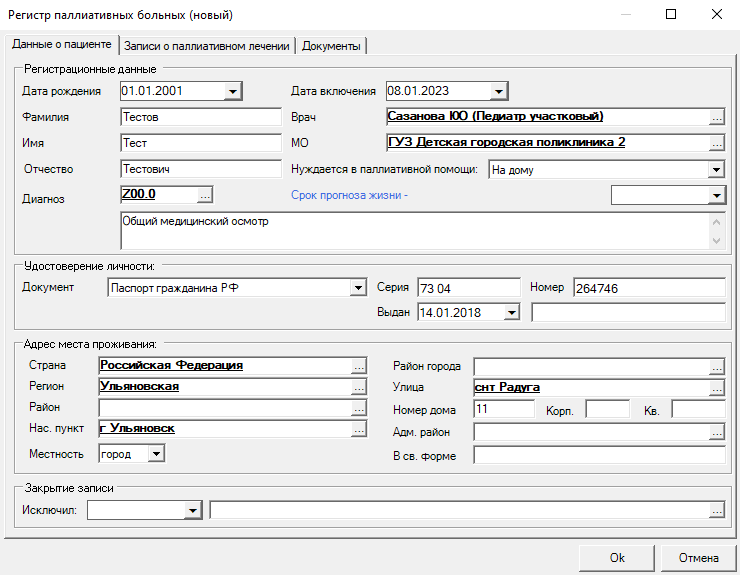Expand the Дата включения date dropdown
The height and width of the screenshot is (575, 740).
click(498, 91)
